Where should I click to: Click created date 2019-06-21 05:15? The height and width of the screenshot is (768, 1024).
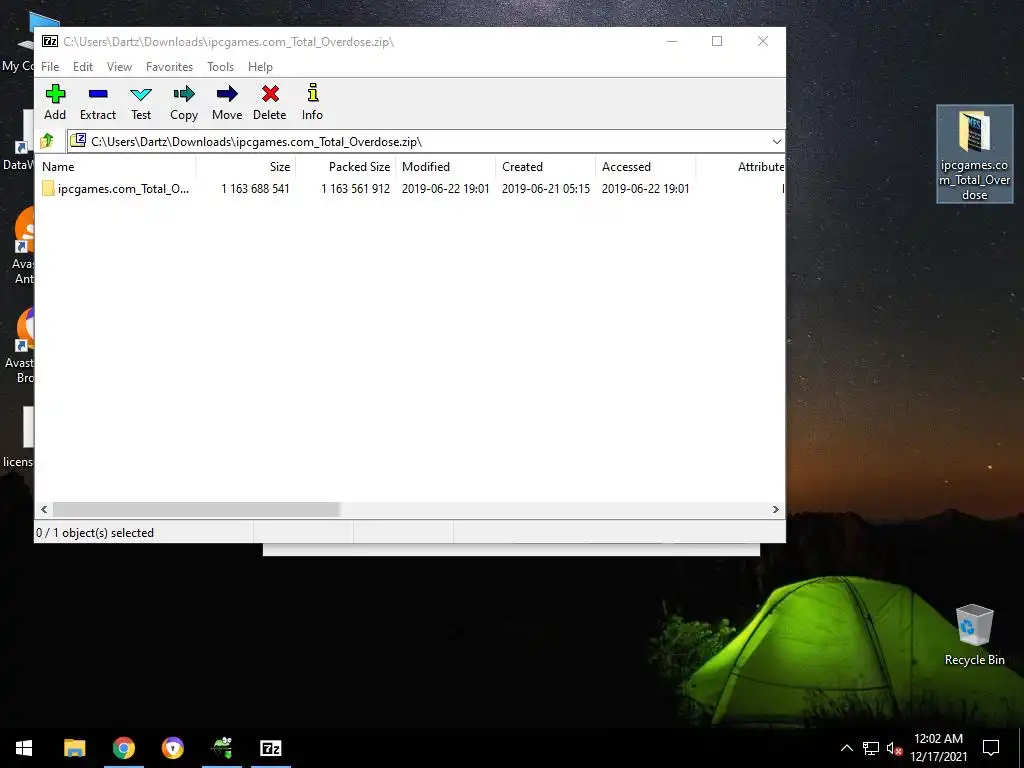[x=546, y=189]
